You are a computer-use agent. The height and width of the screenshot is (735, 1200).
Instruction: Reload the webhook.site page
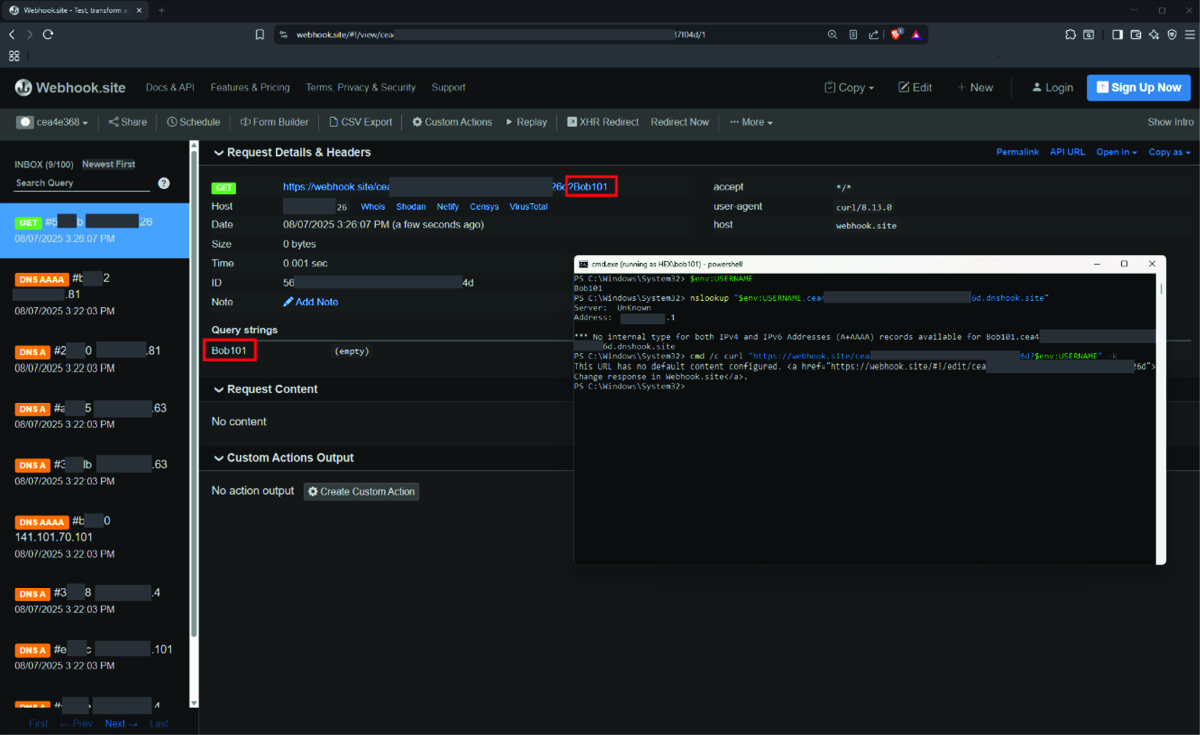tap(48, 34)
